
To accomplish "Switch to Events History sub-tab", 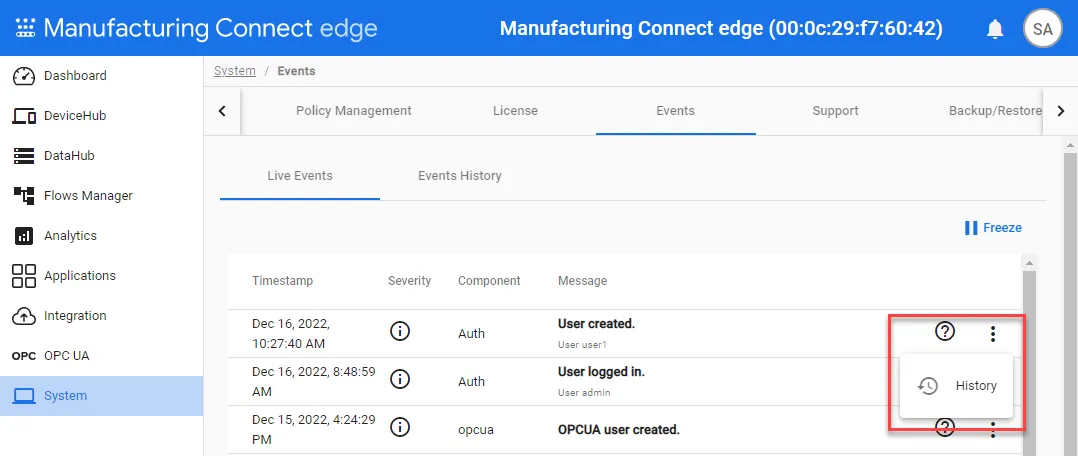I will tap(460, 176).
